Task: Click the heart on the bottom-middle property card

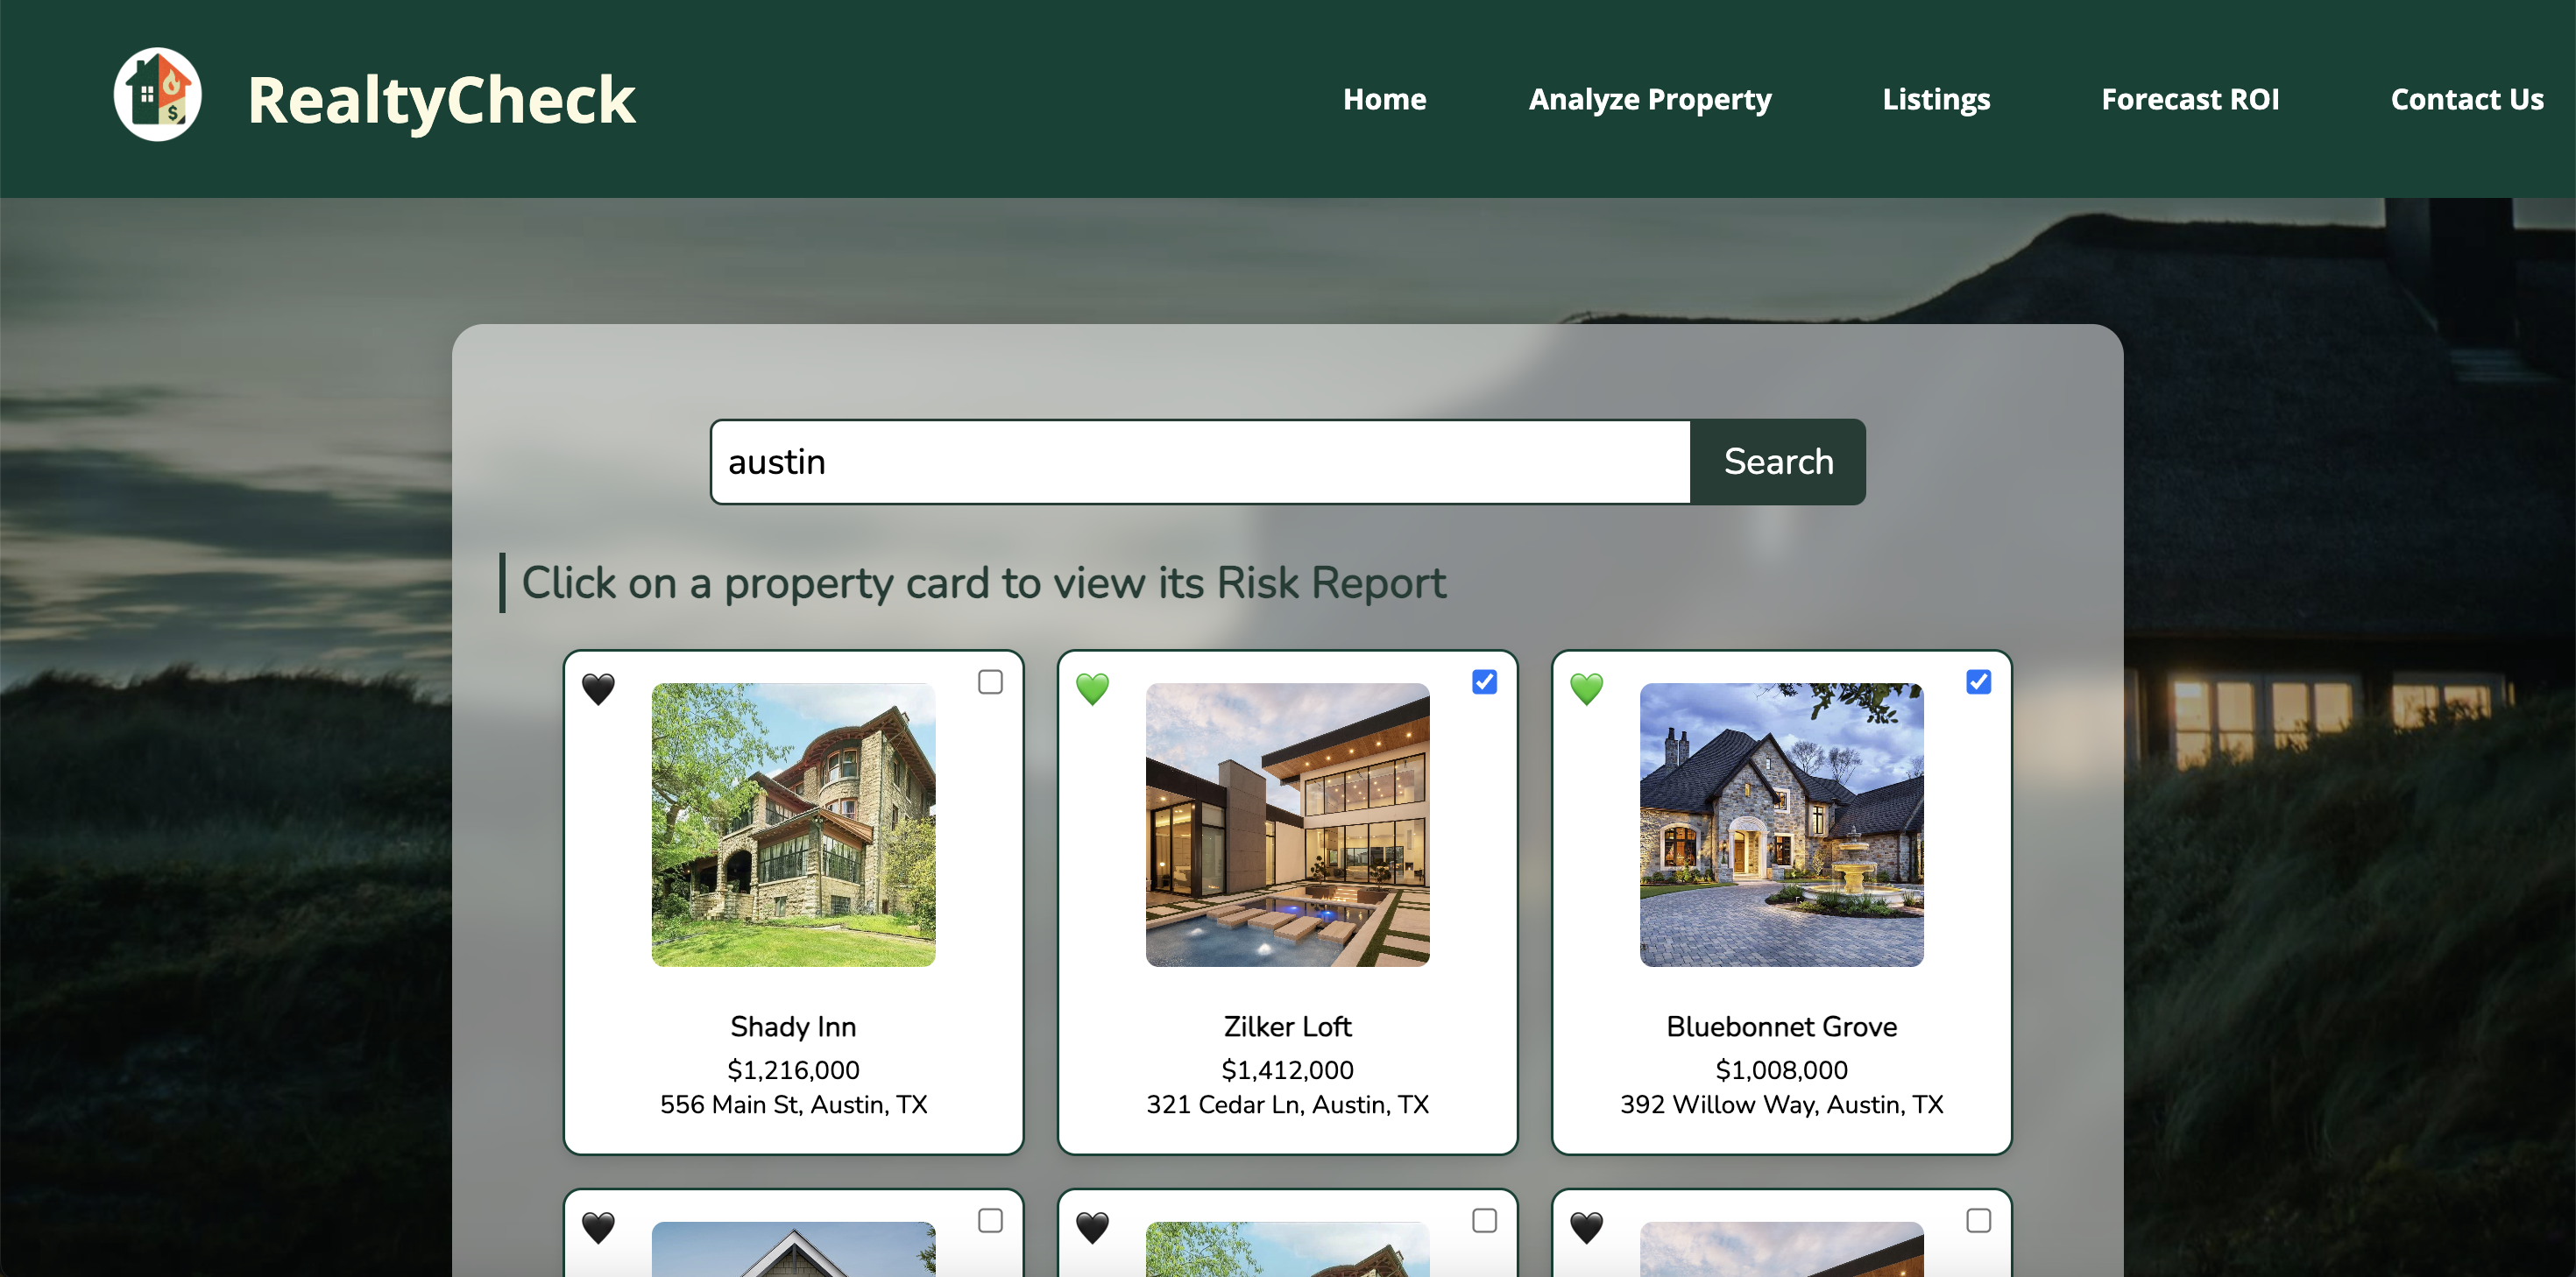Action: tap(1092, 1226)
